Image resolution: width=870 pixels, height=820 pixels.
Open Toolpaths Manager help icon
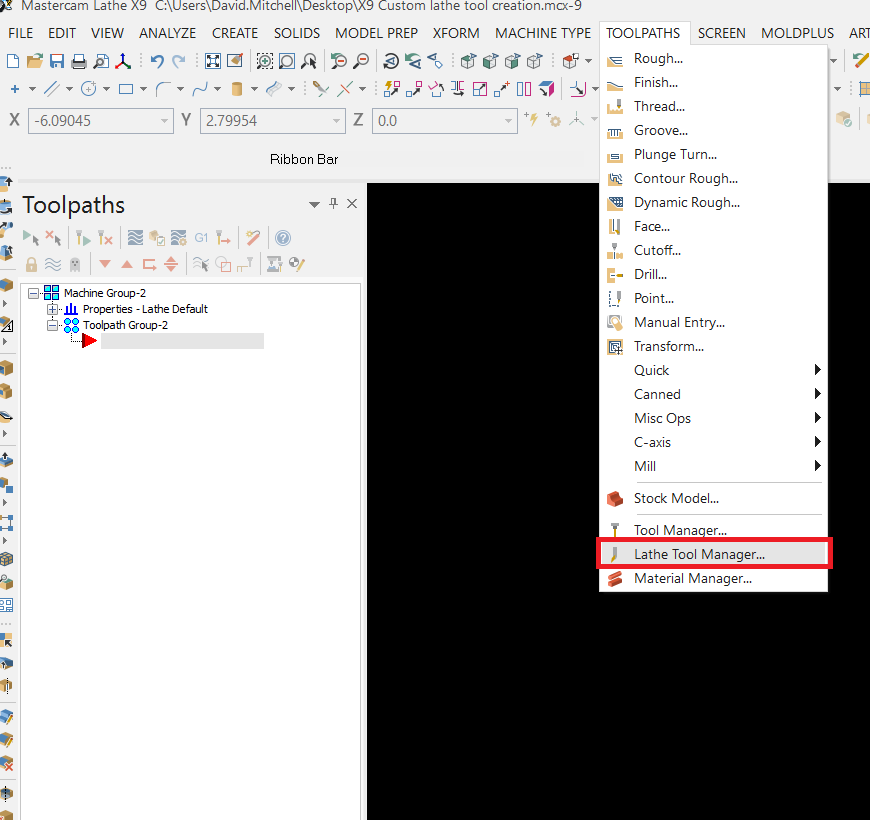pos(283,238)
